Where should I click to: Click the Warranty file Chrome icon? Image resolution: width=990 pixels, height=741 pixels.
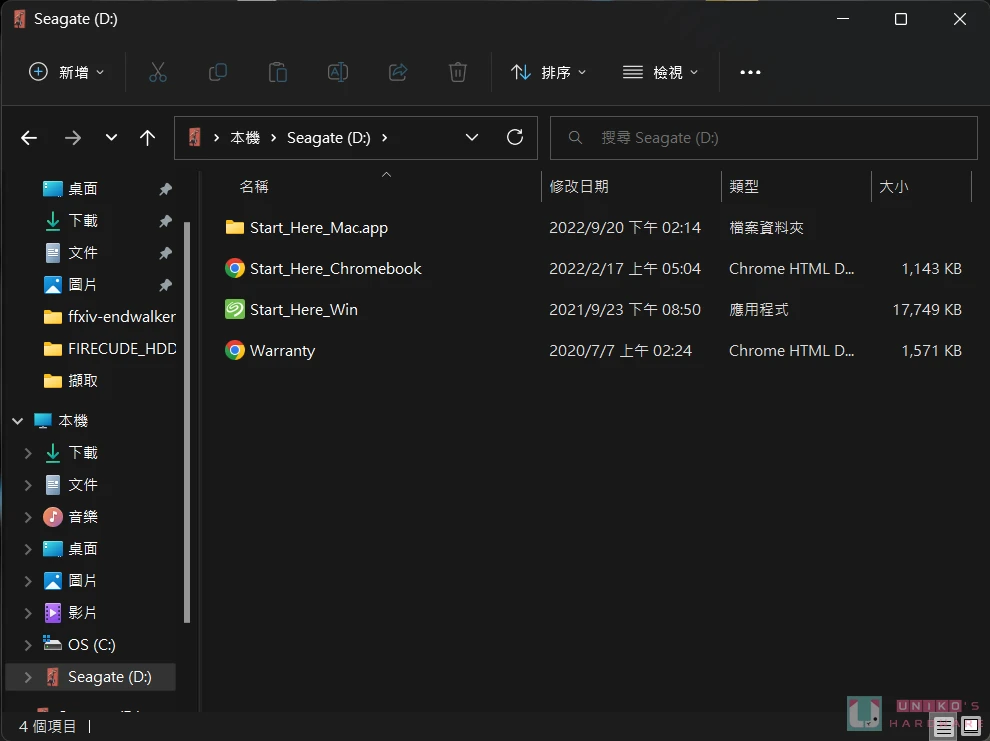coord(235,350)
